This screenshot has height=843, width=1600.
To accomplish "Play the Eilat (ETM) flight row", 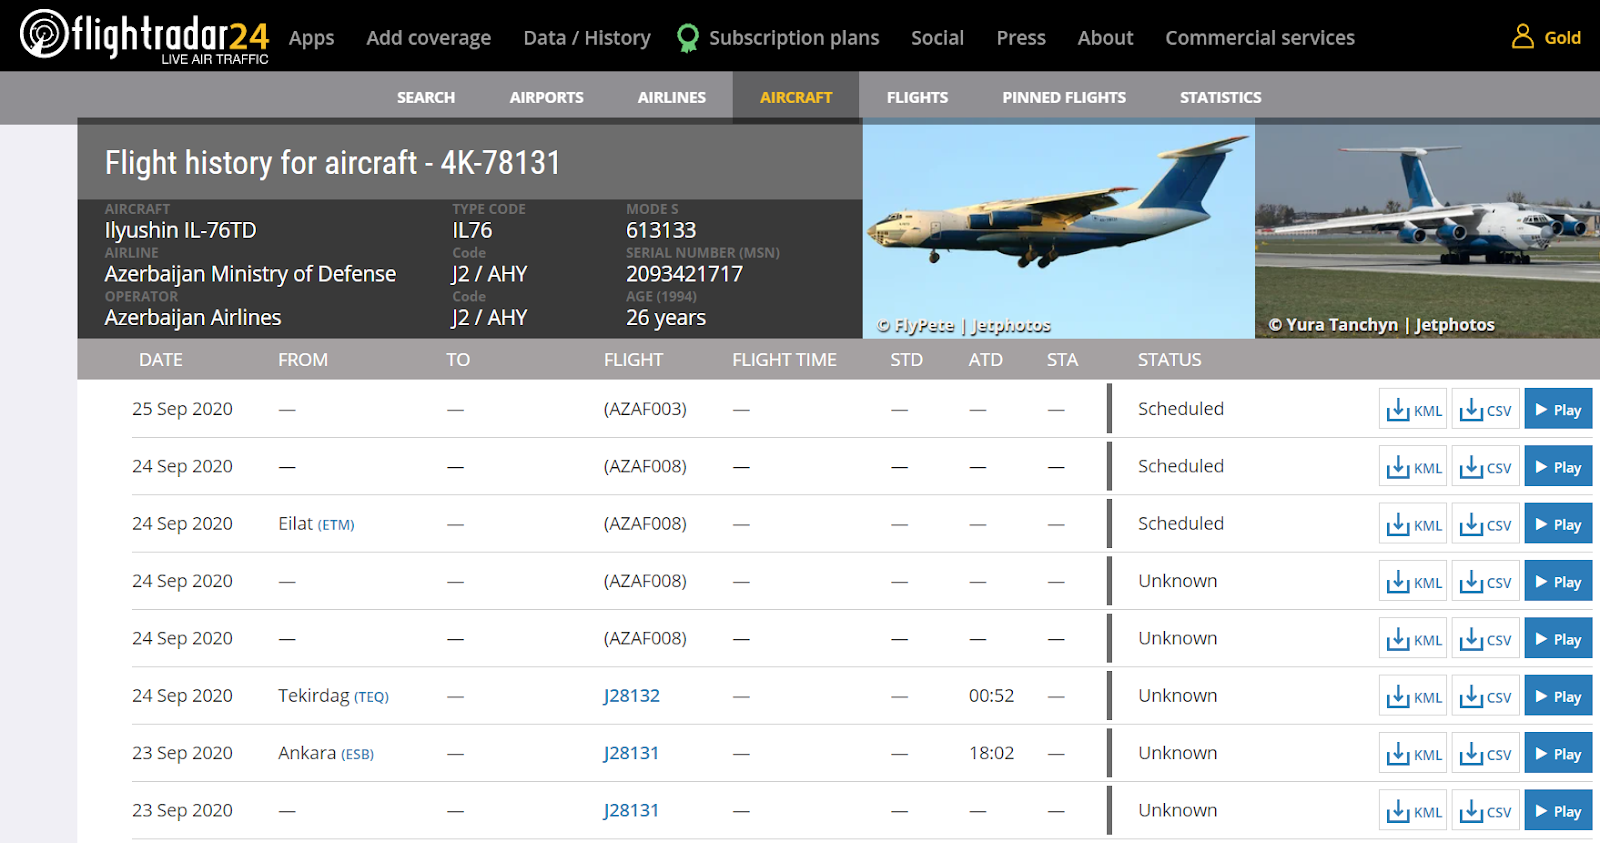I will (x=1558, y=524).
